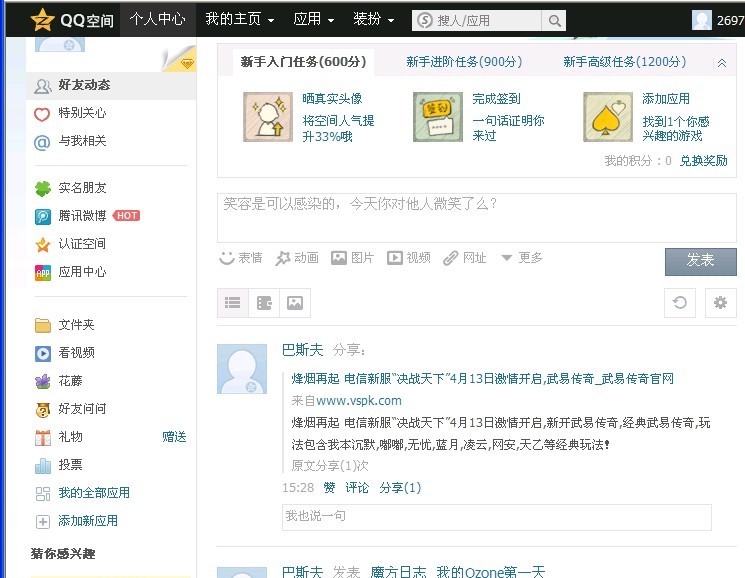Click the 与我相关 @ icon
745x578 pixels.
[42, 142]
